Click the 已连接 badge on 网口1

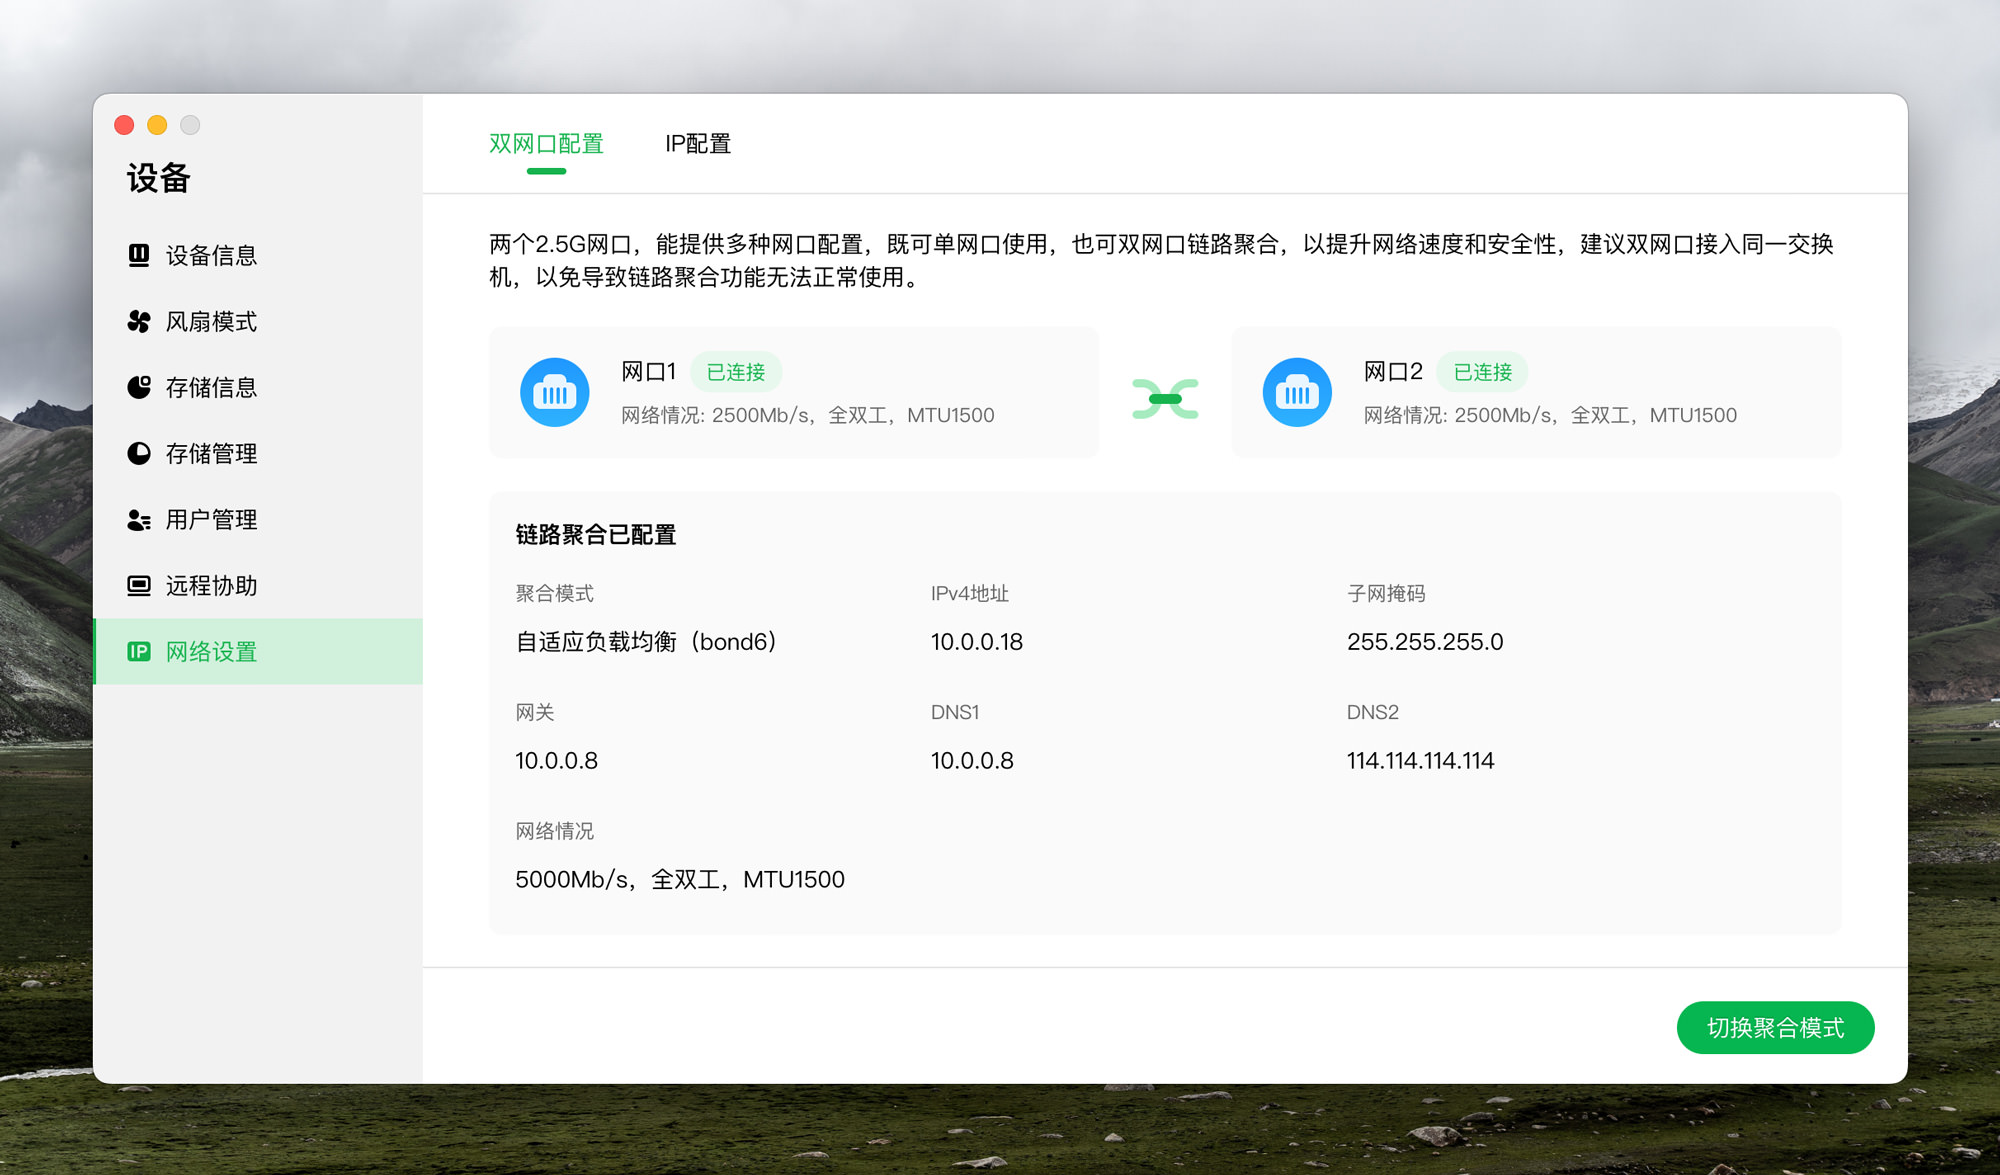click(736, 372)
